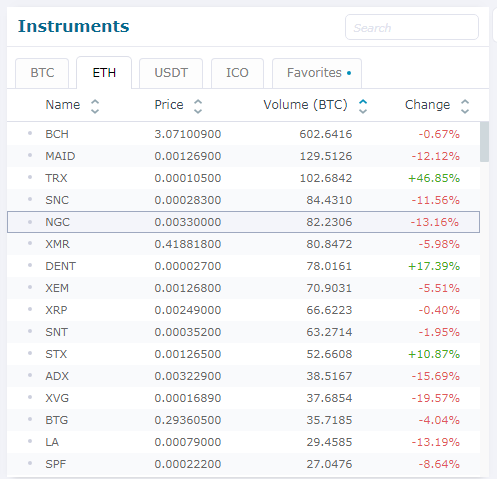Toggle favorite dot for XRP
This screenshot has height=479, width=497.
[x=30, y=309]
